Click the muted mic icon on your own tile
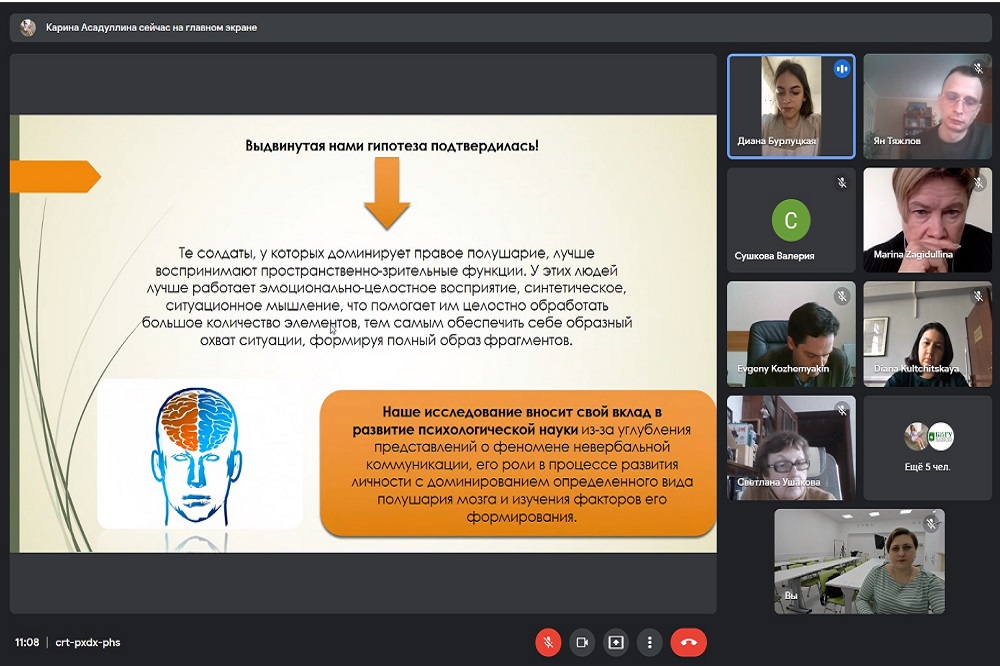 tap(930, 523)
